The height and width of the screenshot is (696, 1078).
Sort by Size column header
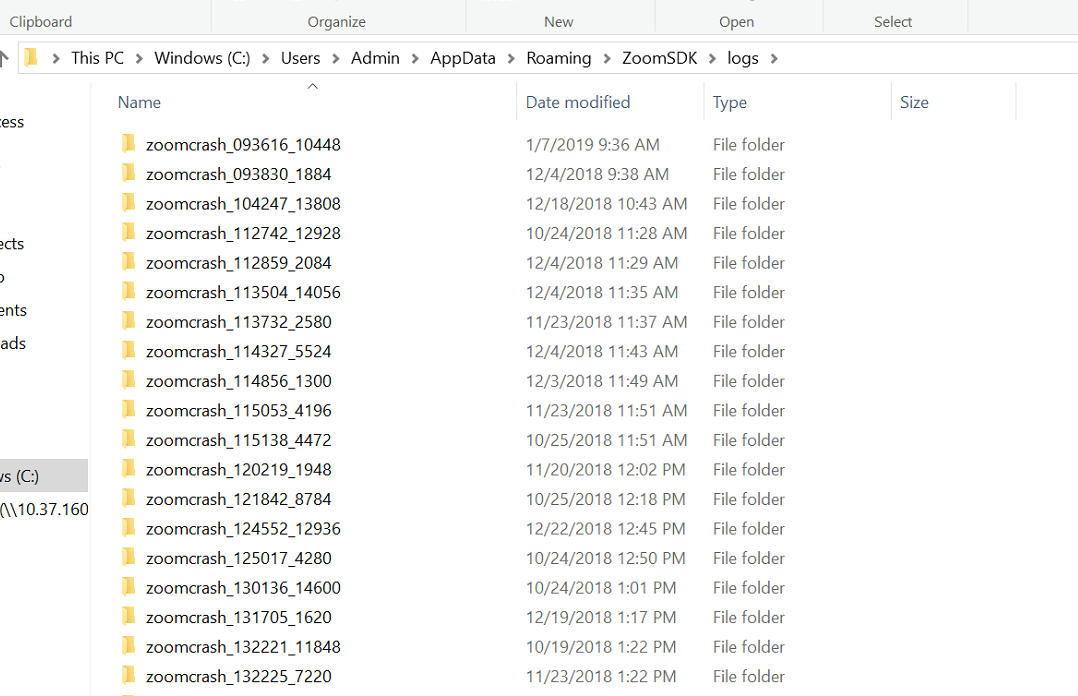(x=914, y=102)
